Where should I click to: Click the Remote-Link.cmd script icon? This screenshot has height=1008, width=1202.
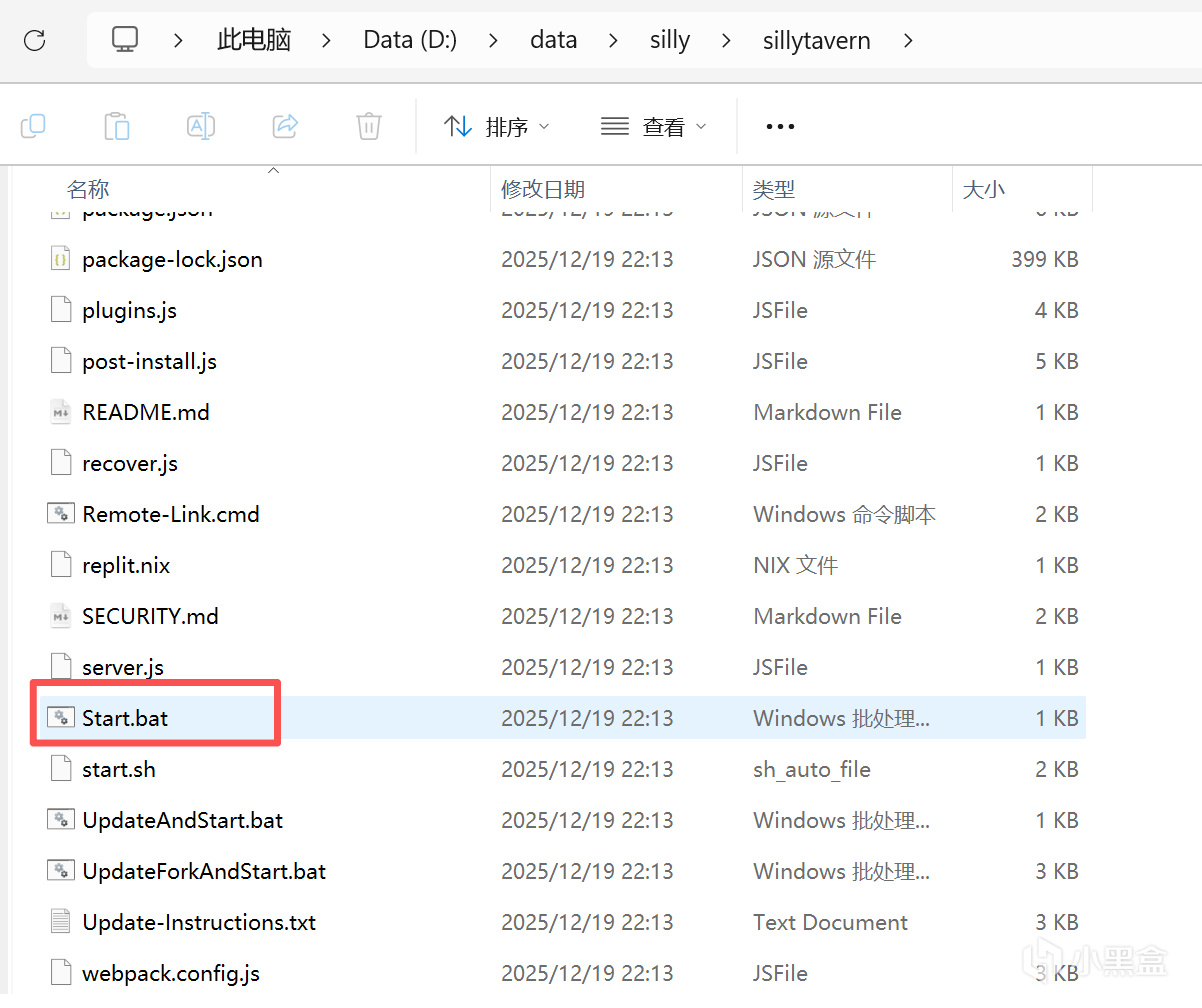[61, 514]
